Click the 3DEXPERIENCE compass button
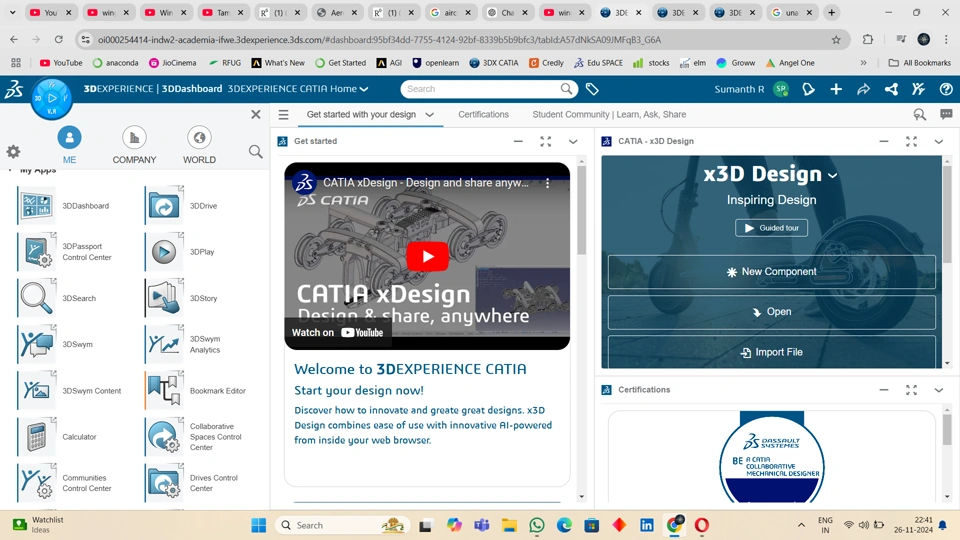Screen dimensions: 960x540 tap(52, 98)
